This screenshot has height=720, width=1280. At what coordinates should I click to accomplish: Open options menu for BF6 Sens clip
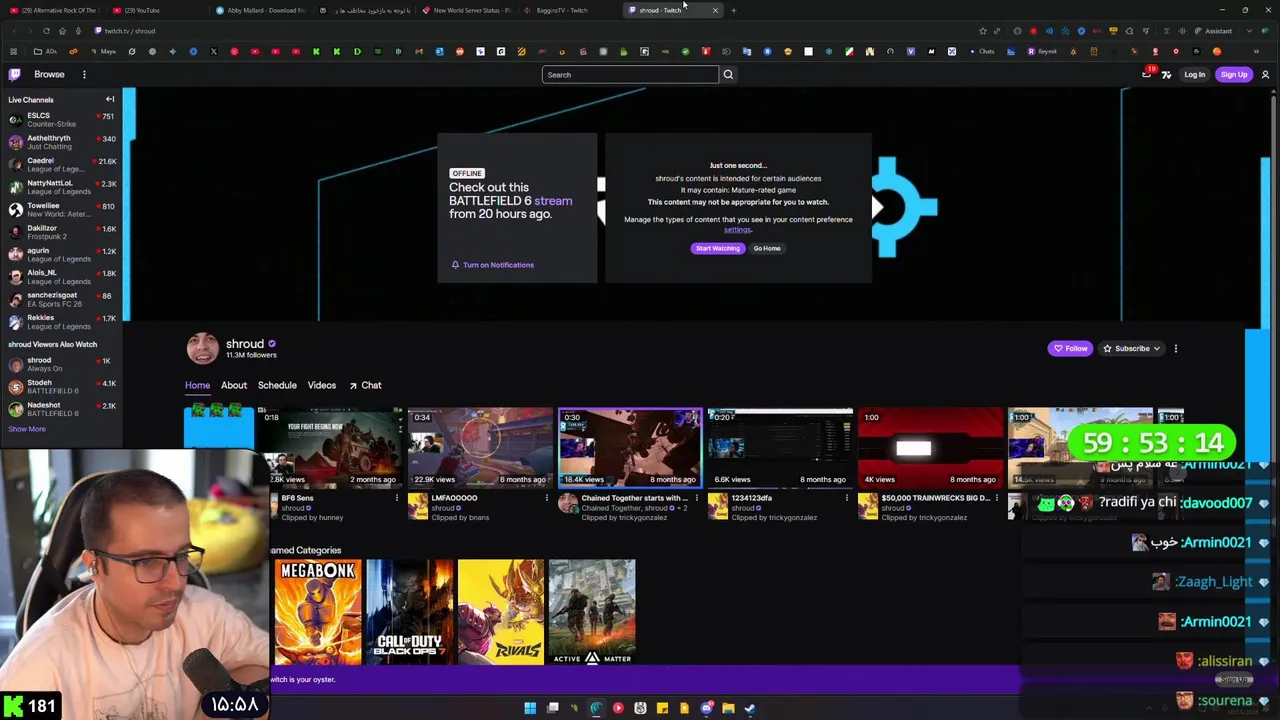[x=396, y=498]
